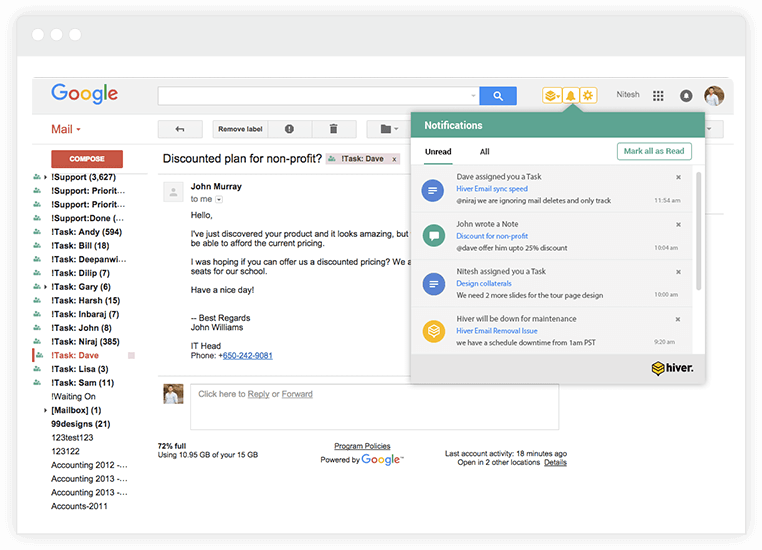The height and width of the screenshot is (550, 762).
Task: Open !Task: Inbaraj (7) label
Action: pyautogui.click(x=85, y=314)
